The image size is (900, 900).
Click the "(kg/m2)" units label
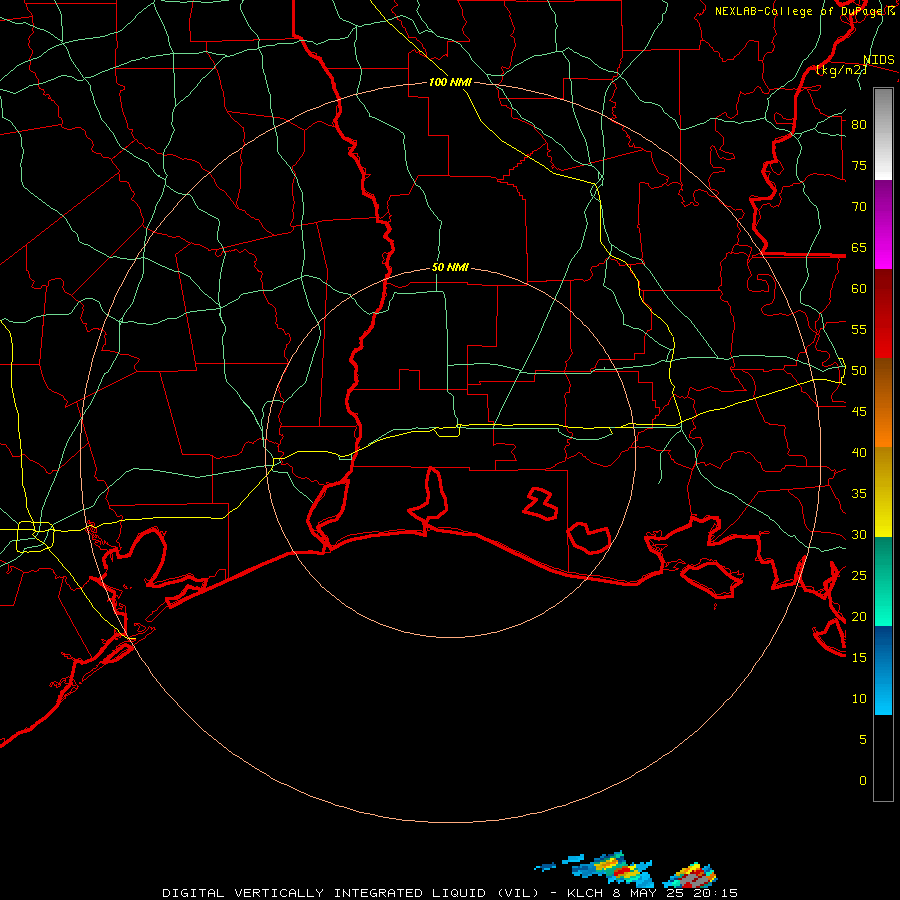(841, 70)
